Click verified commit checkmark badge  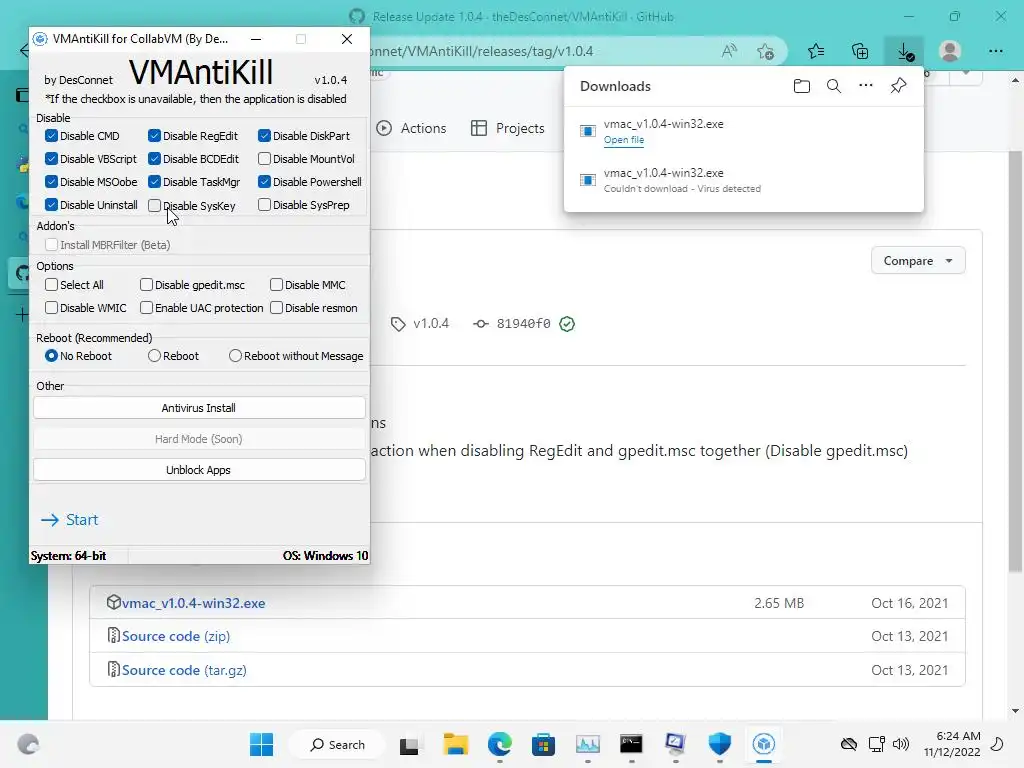(567, 324)
